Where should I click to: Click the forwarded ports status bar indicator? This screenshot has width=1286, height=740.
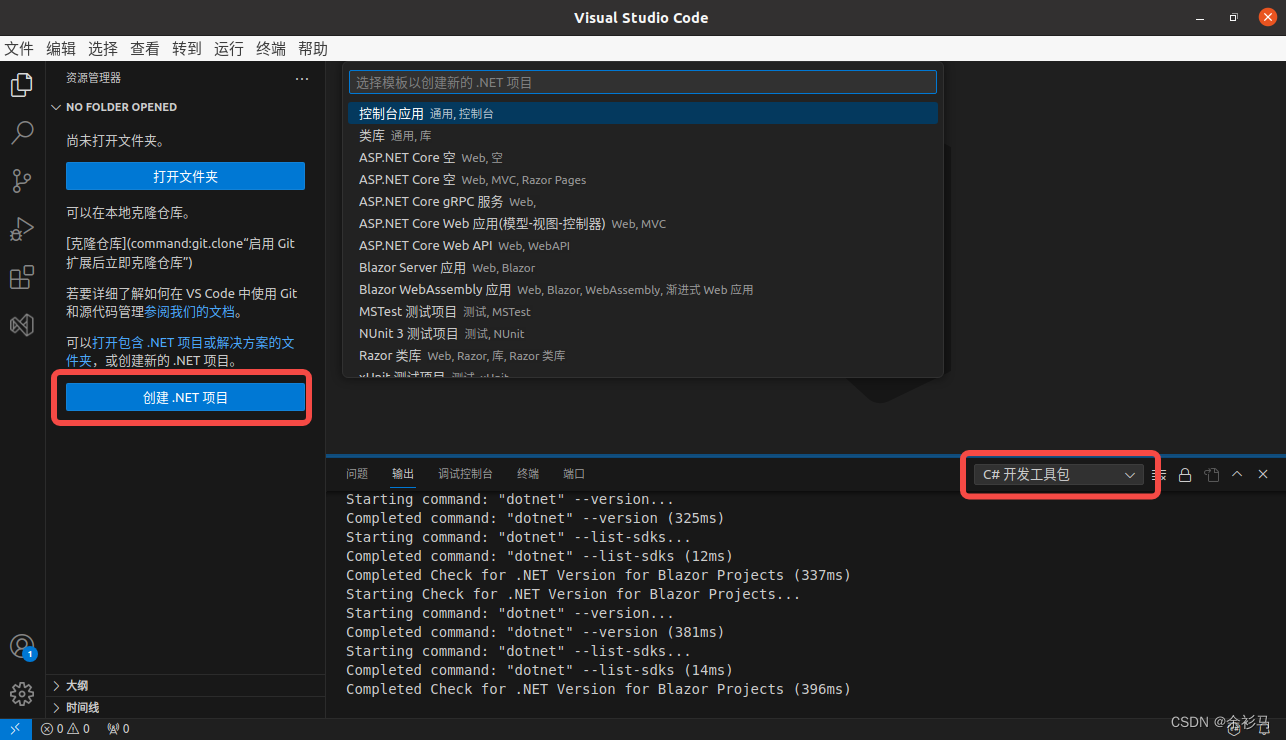click(x=118, y=729)
